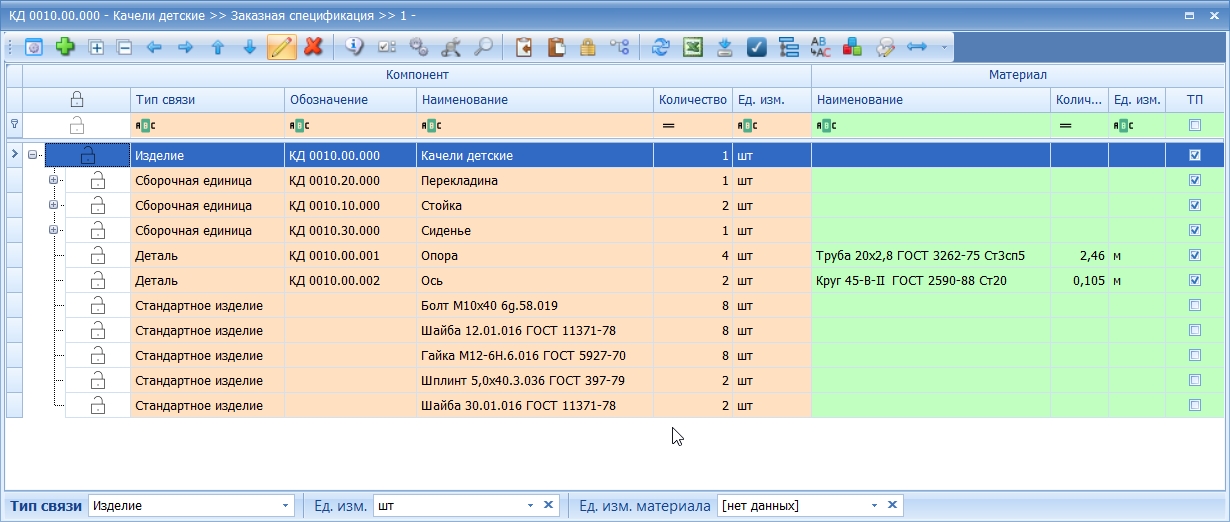Click the ТП column header

[1195, 100]
